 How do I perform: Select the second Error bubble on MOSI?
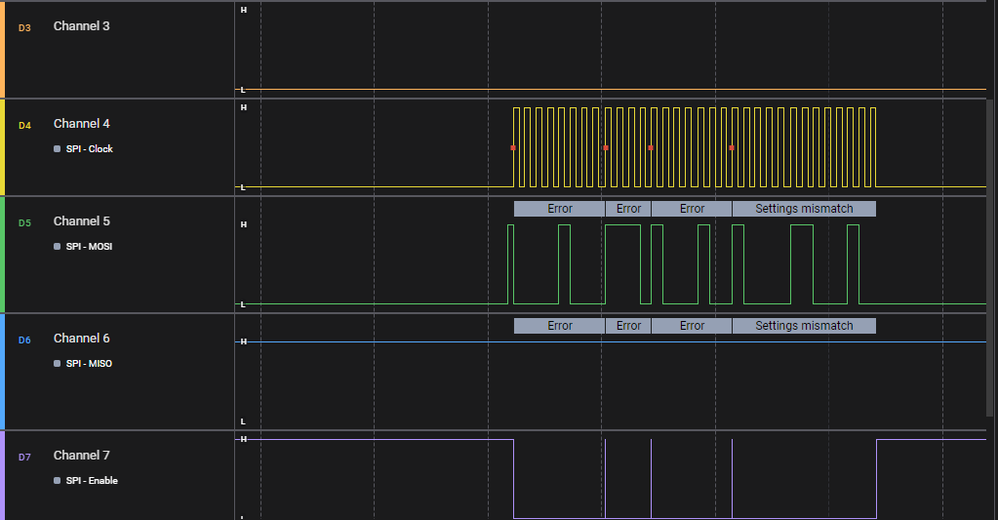[x=628, y=209]
